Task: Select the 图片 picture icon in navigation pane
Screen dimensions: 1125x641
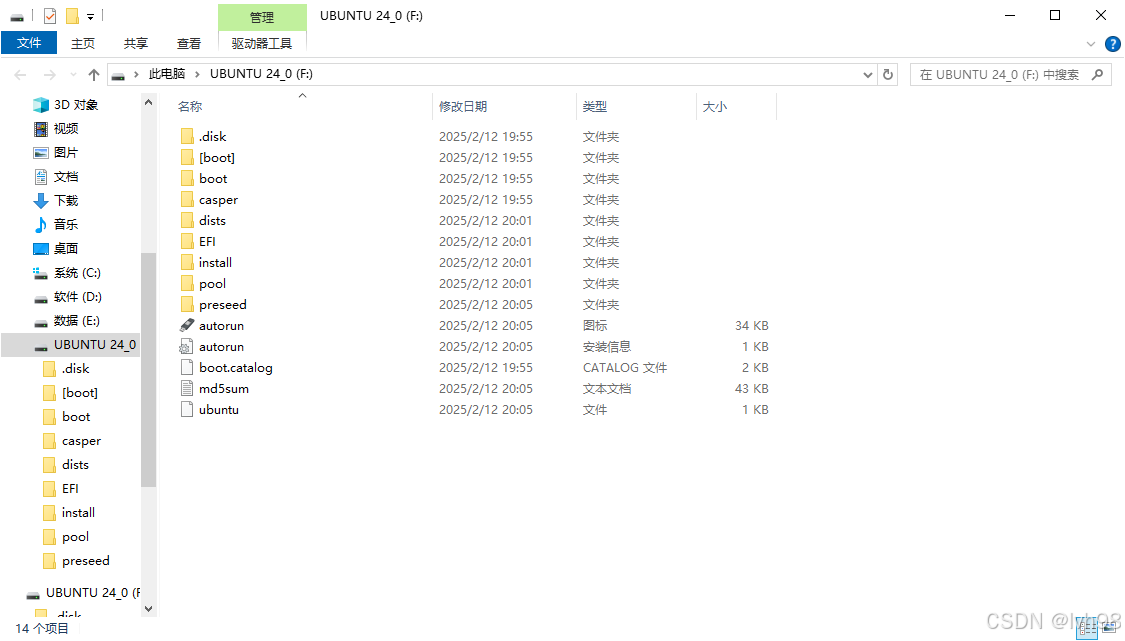Action: coord(41,153)
